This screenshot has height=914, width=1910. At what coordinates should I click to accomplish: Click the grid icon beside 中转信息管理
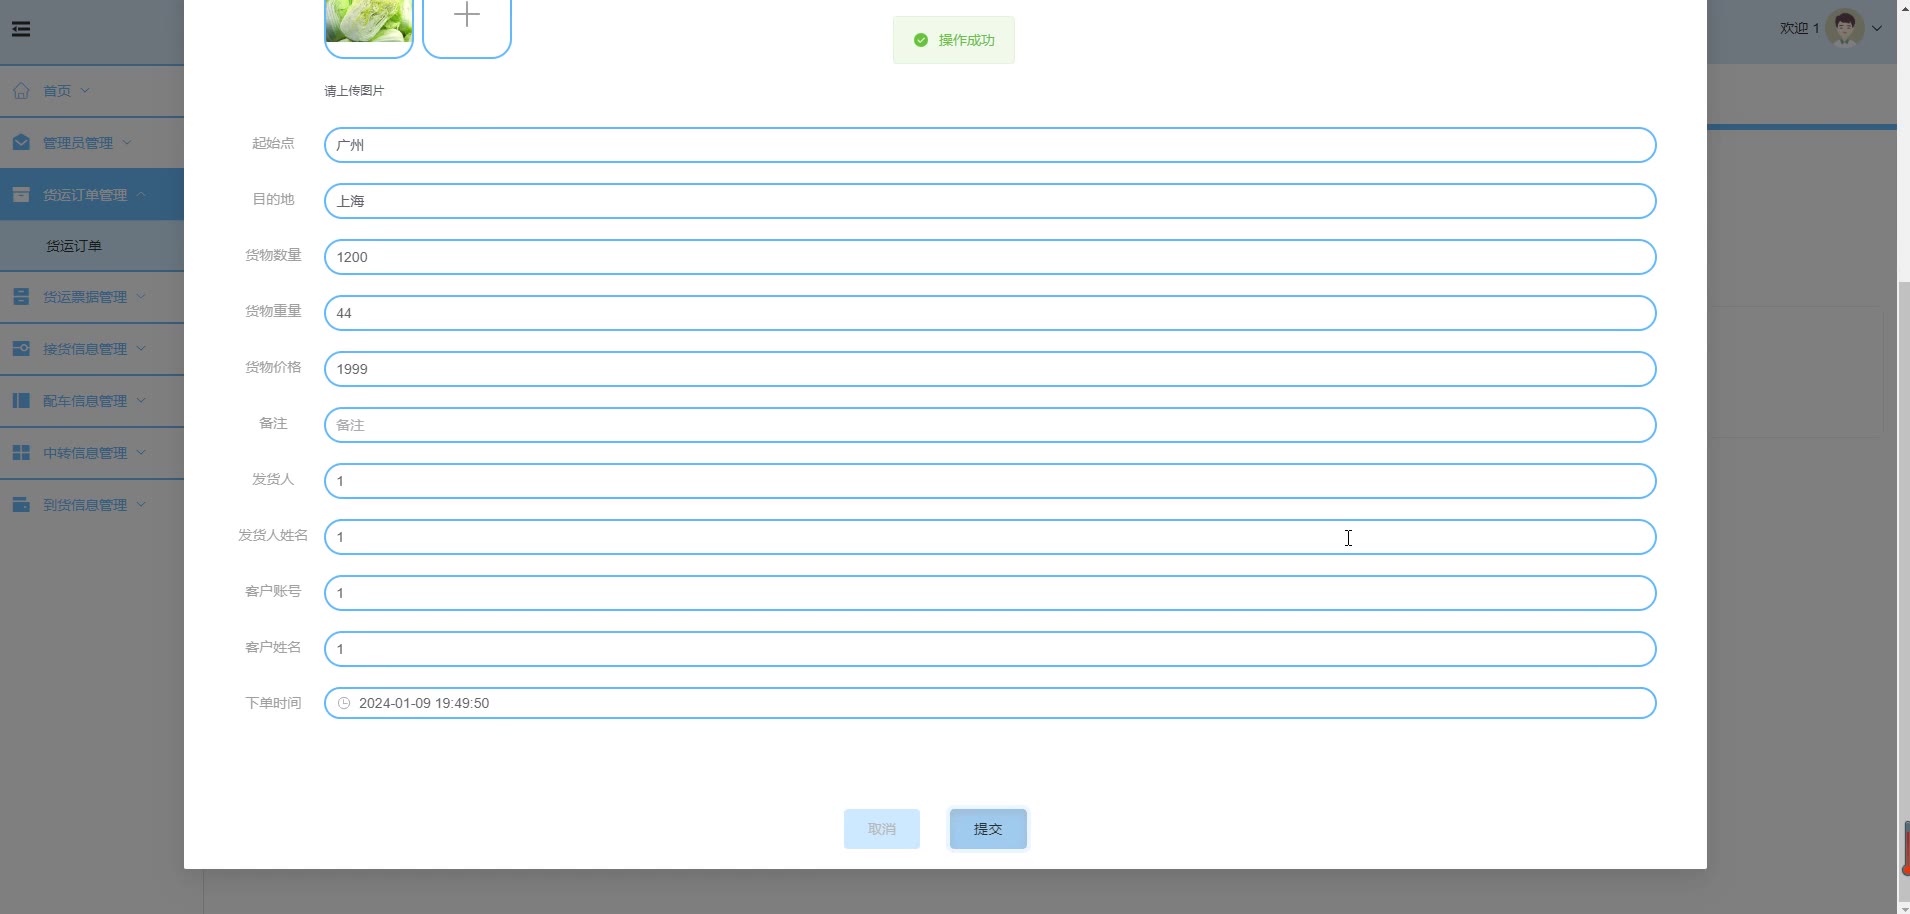coord(21,453)
